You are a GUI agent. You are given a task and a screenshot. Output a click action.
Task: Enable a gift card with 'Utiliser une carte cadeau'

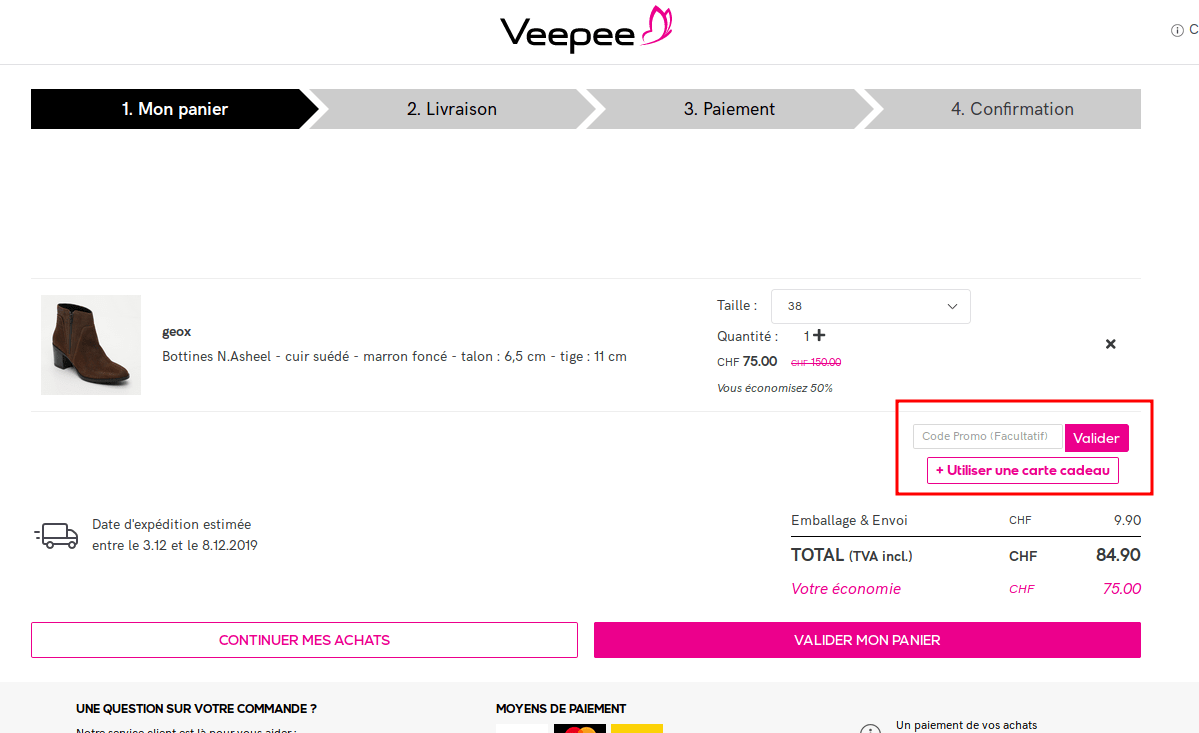coord(1022,470)
